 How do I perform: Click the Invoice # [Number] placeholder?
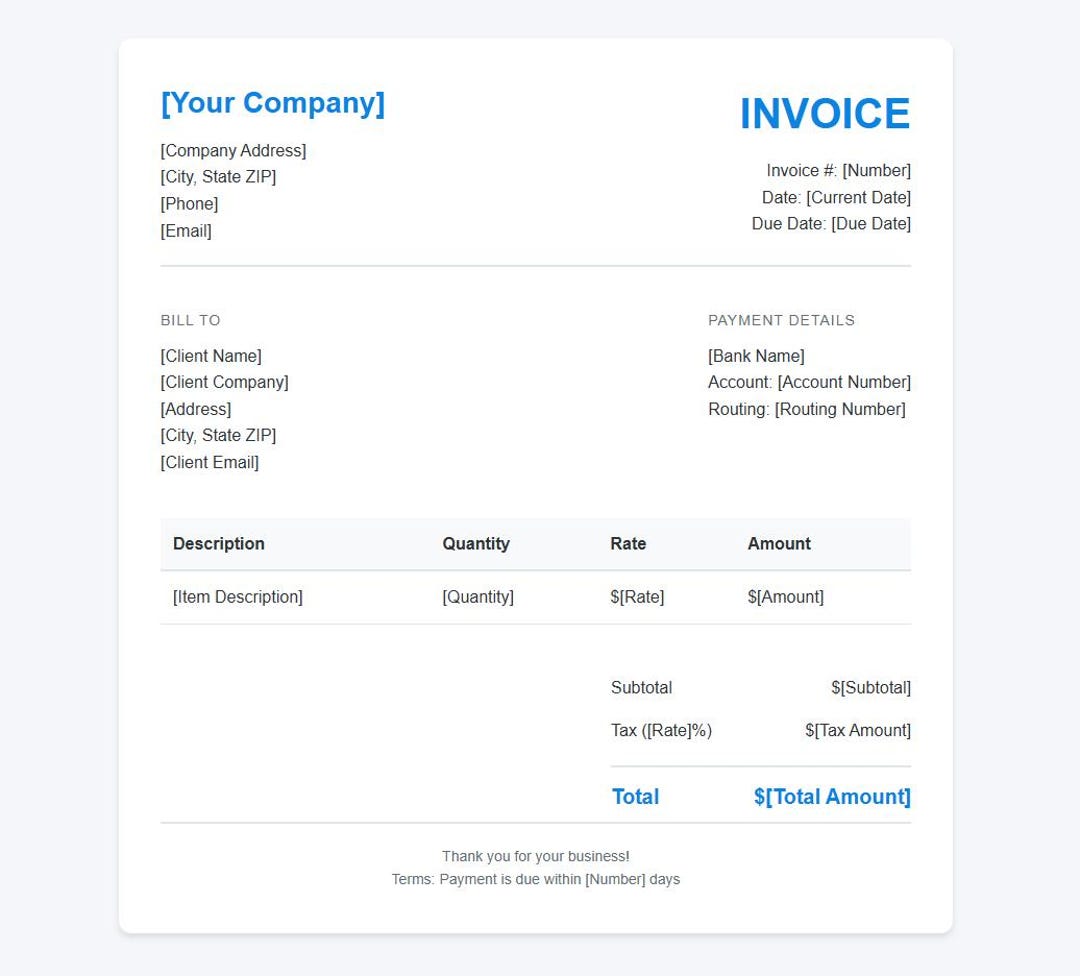point(838,170)
